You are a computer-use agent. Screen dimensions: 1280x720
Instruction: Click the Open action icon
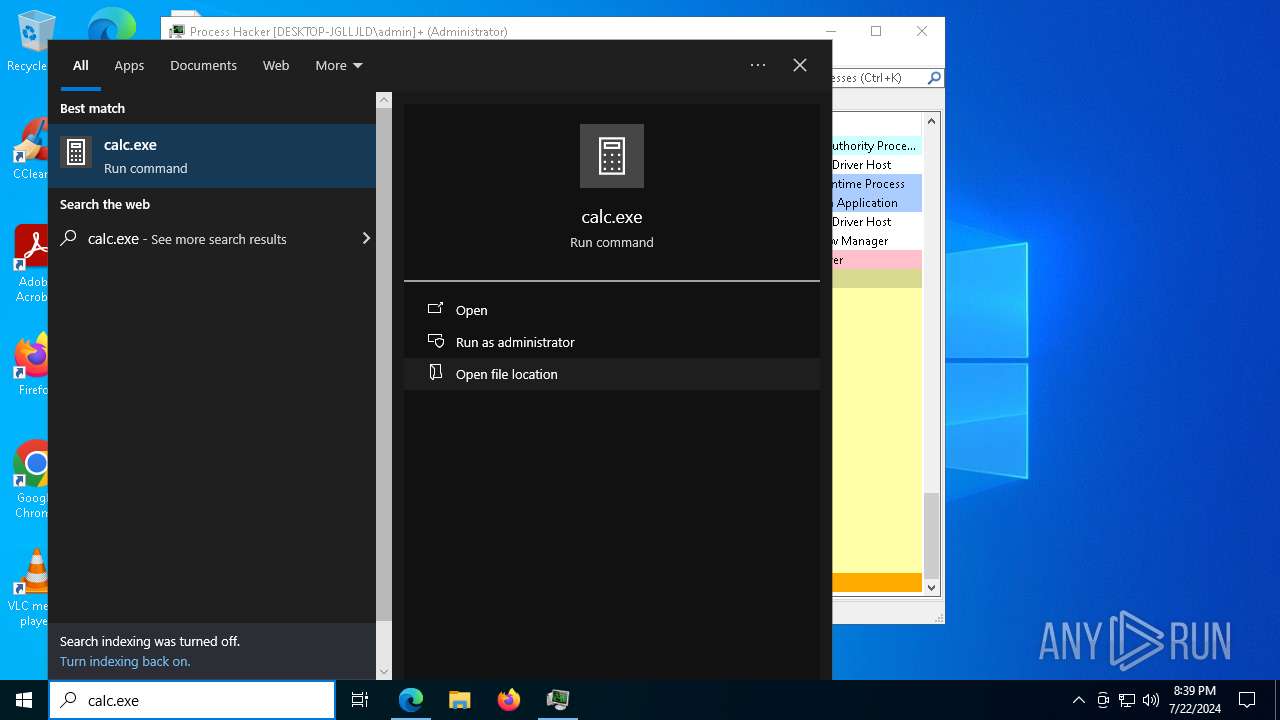point(435,309)
